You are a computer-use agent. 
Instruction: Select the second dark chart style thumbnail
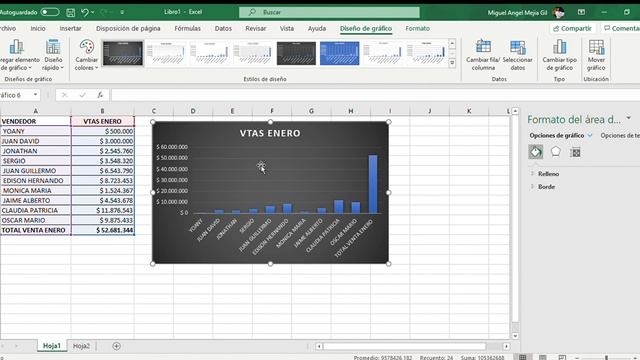point(296,53)
